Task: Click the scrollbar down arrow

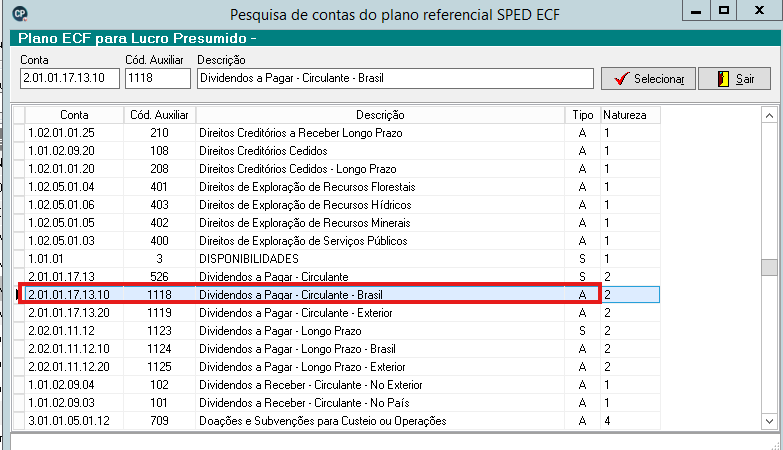Action: tap(769, 421)
